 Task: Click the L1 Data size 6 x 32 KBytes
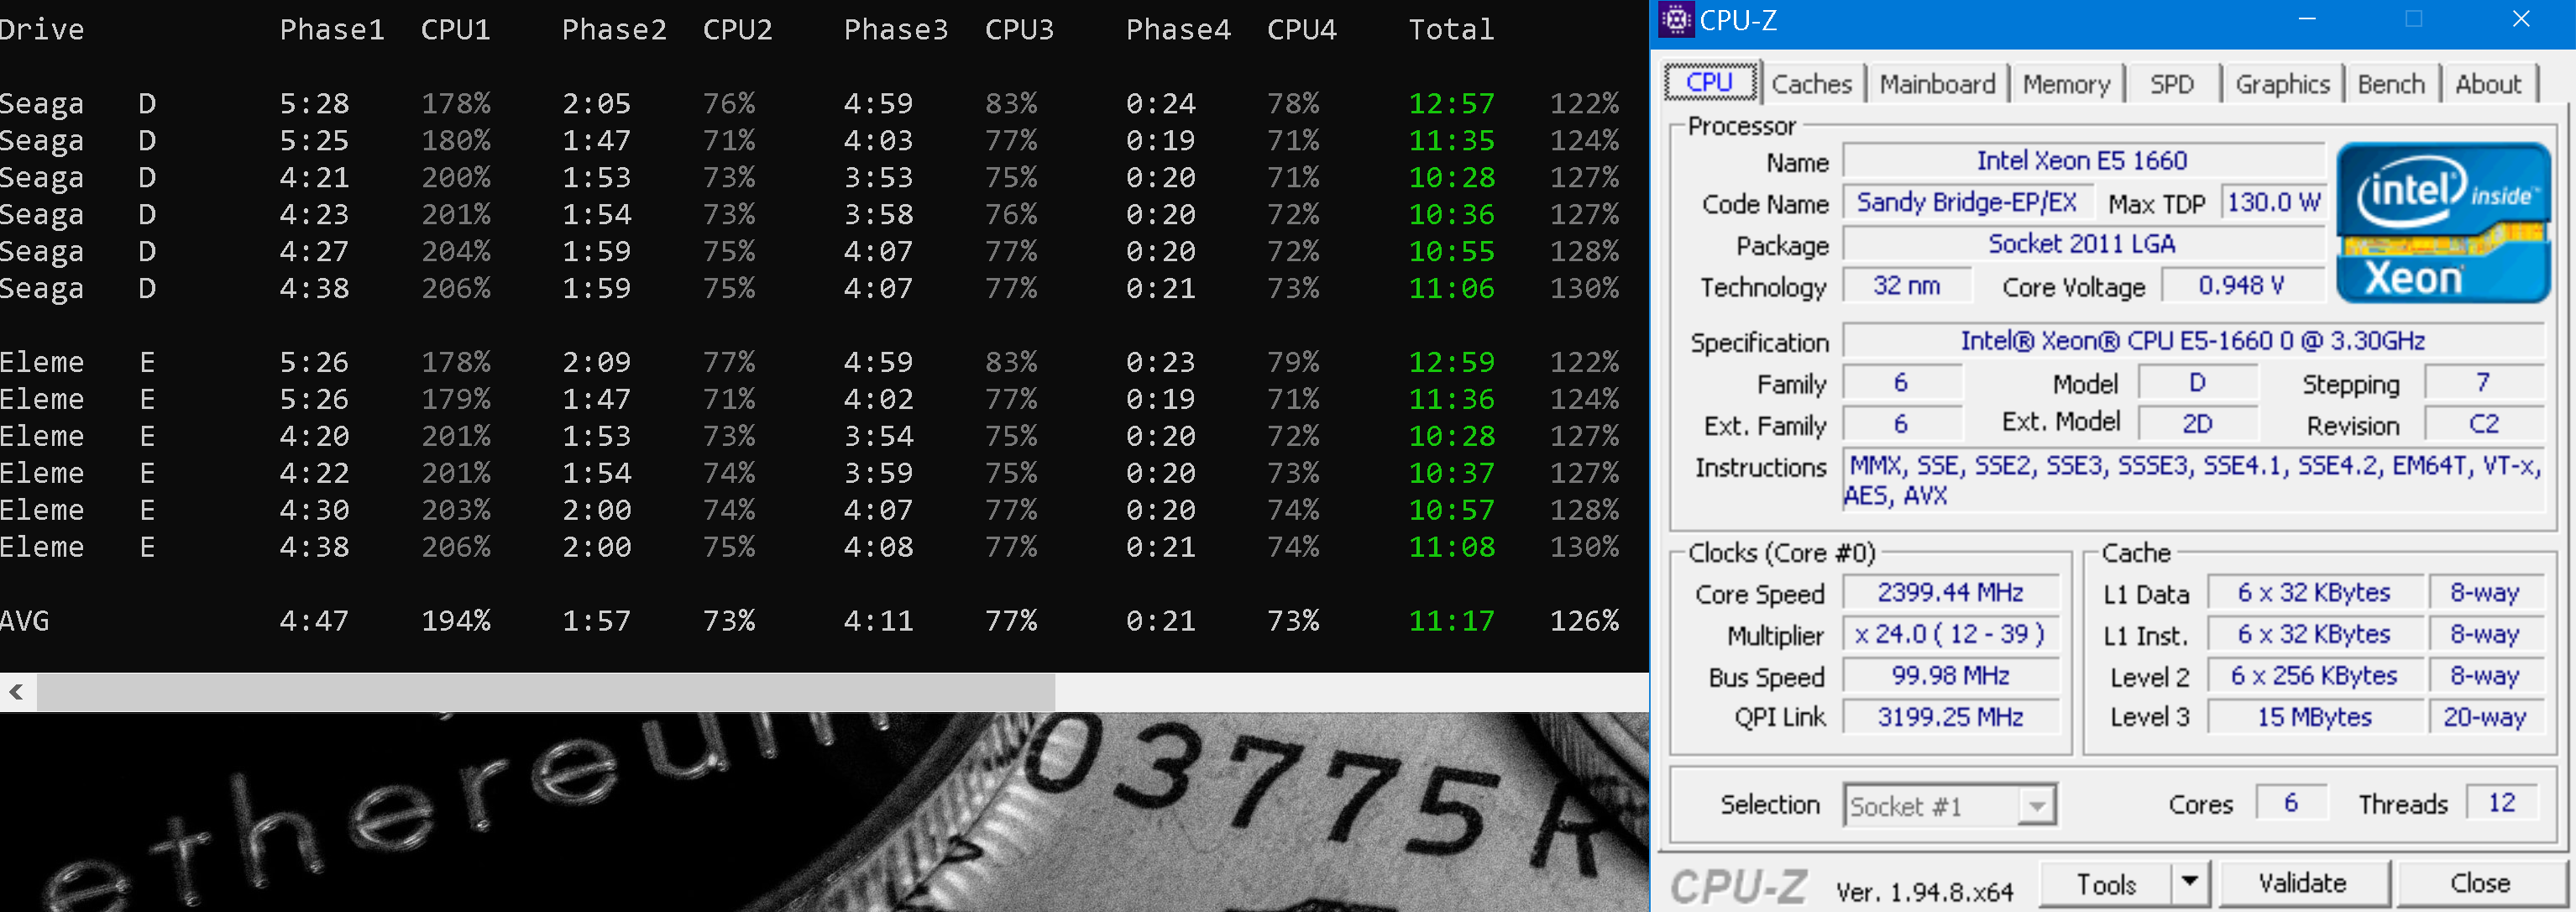pos(2314,593)
